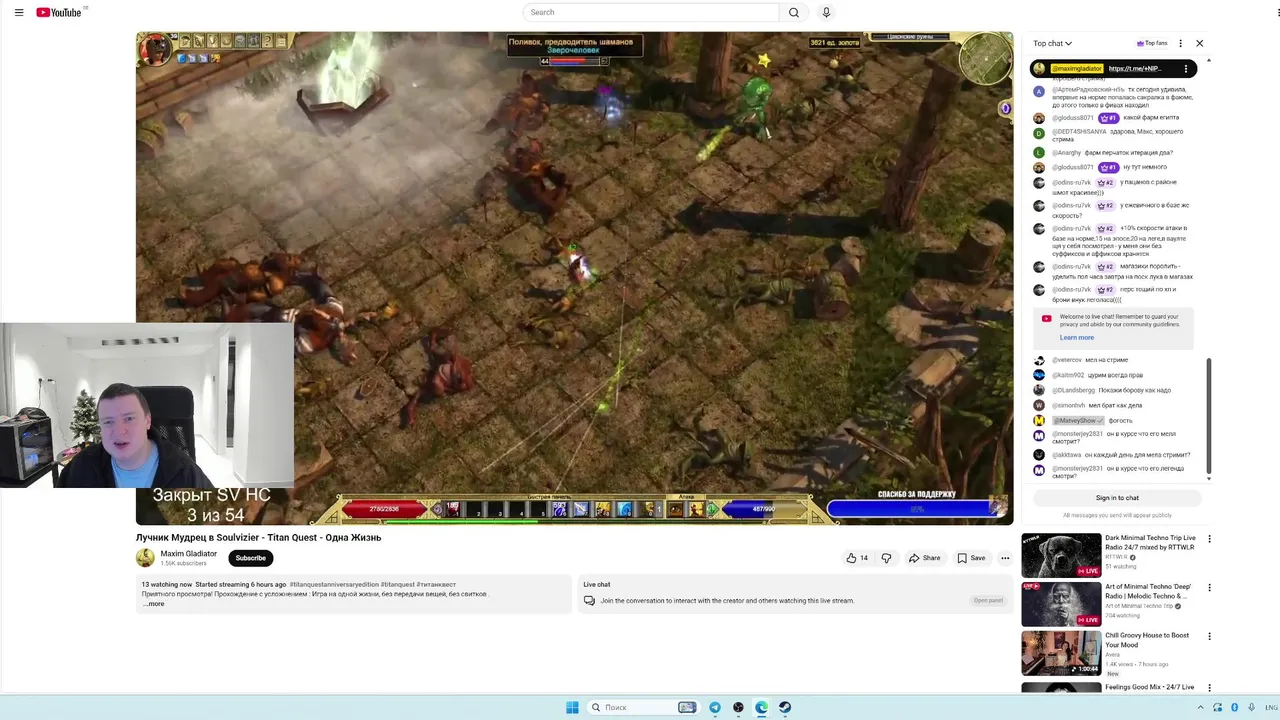Start voice search with microphone icon

click(826, 12)
